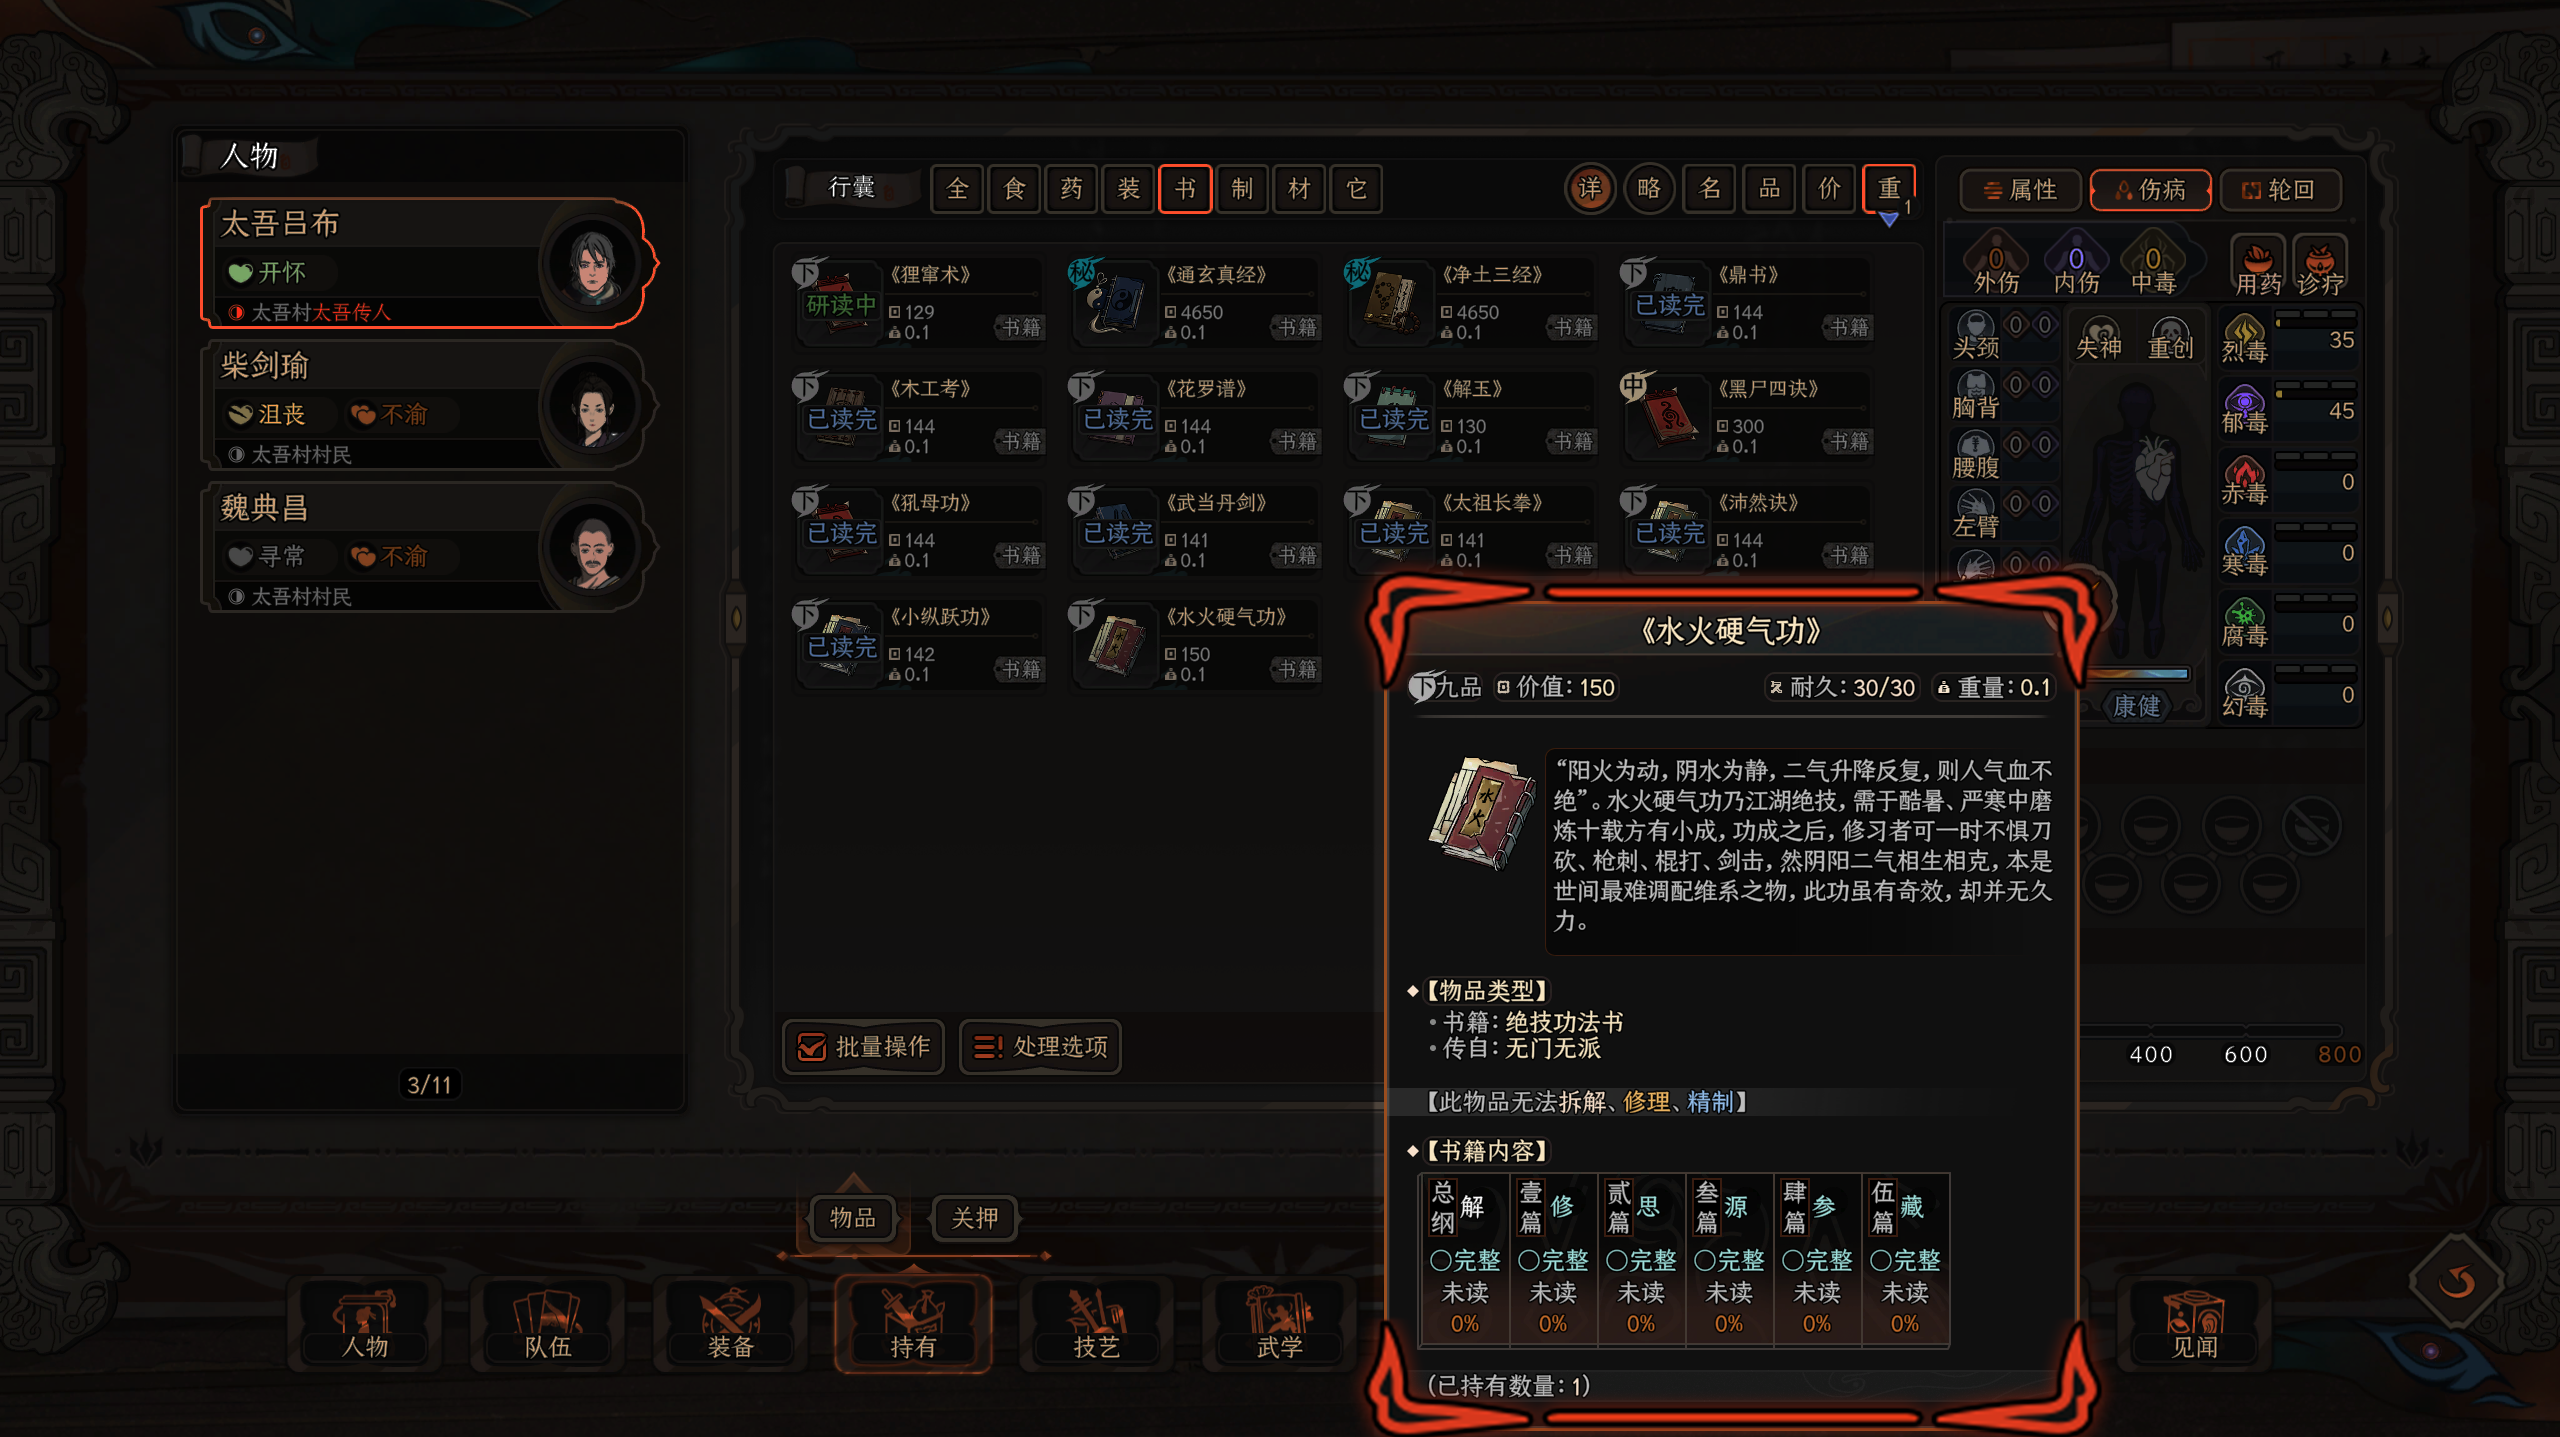The height and width of the screenshot is (1437, 2560).
Task: Select the 烈毒 poison icon
Action: pos(2244,338)
